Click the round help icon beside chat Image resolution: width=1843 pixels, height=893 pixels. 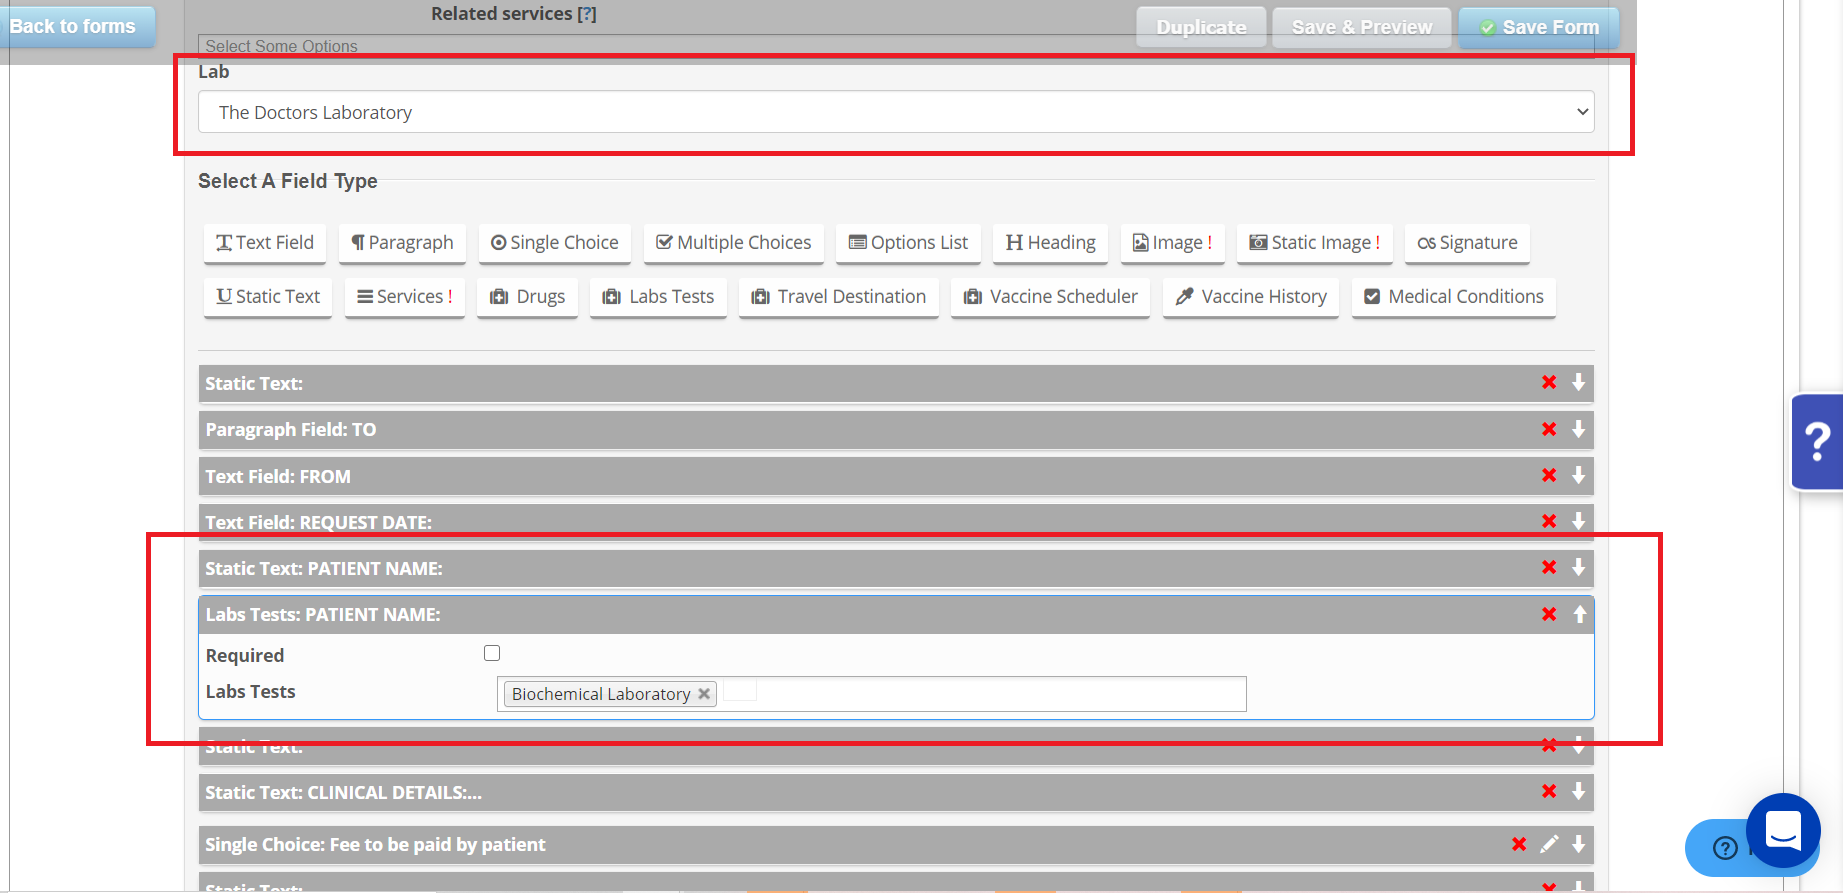pos(1725,848)
